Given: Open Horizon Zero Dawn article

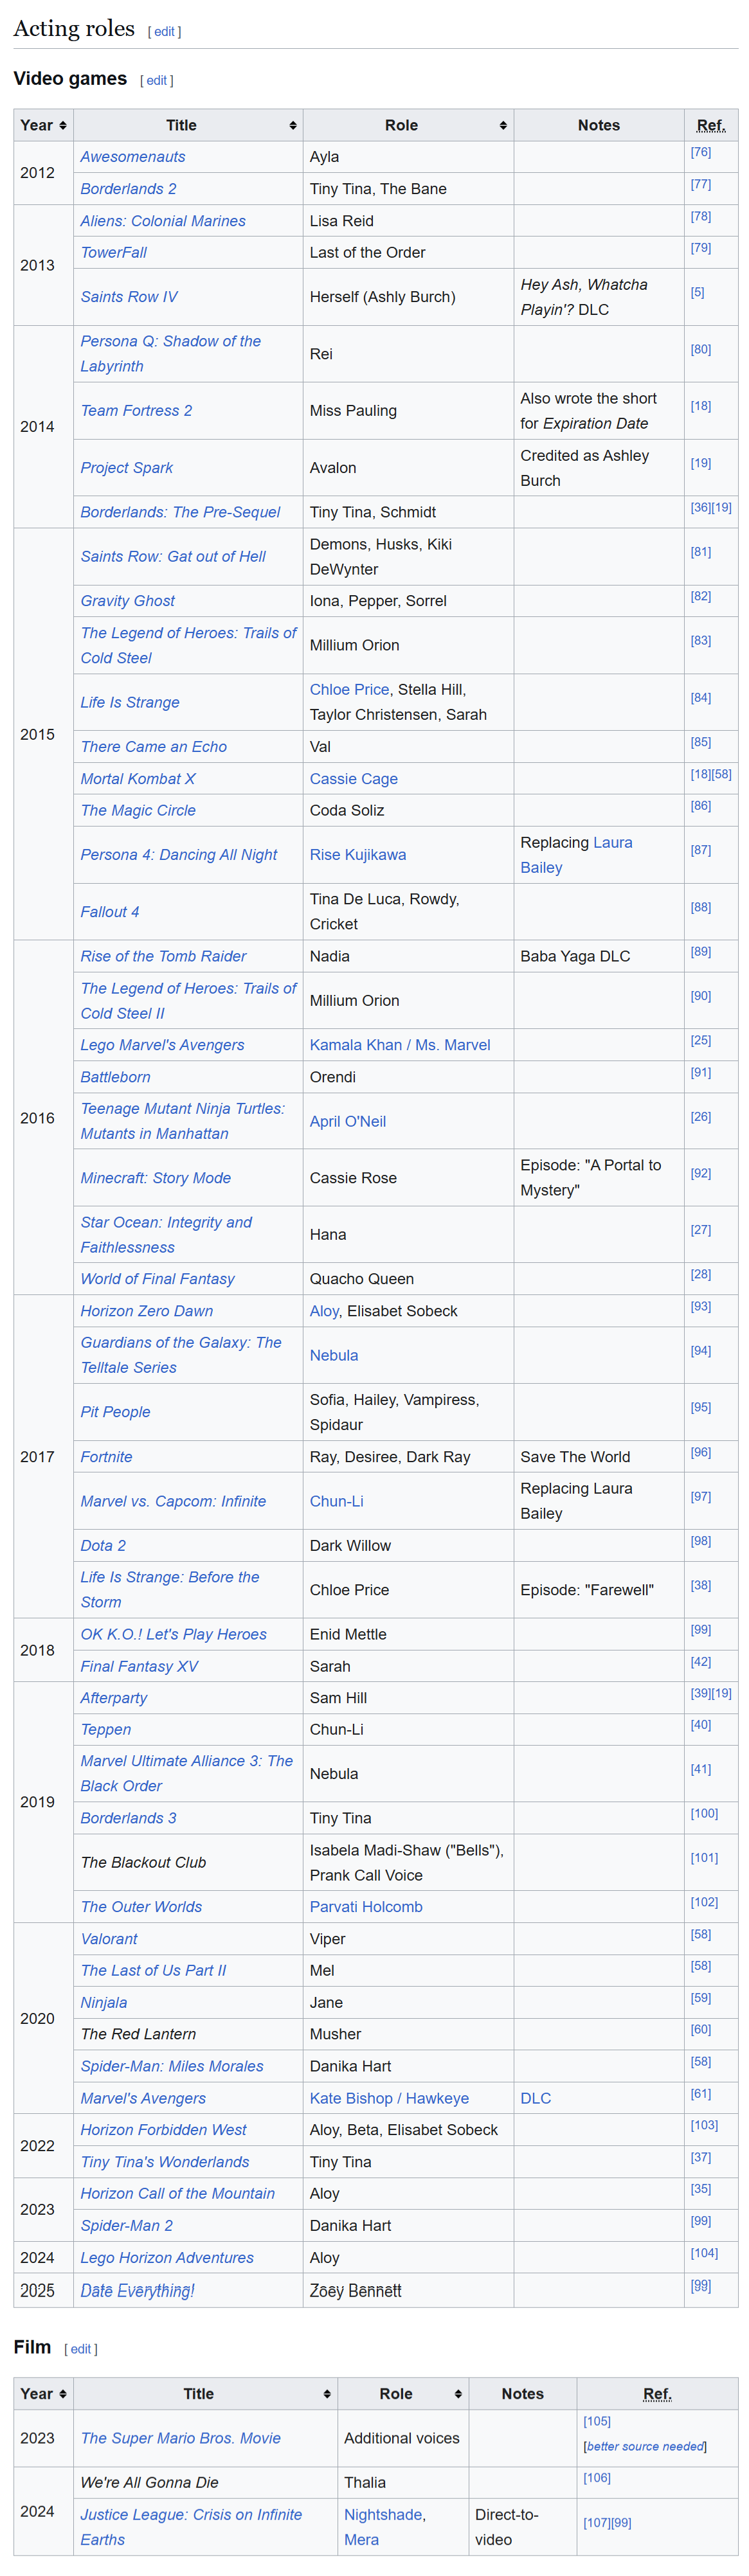Looking at the screenshot, I should (147, 1311).
